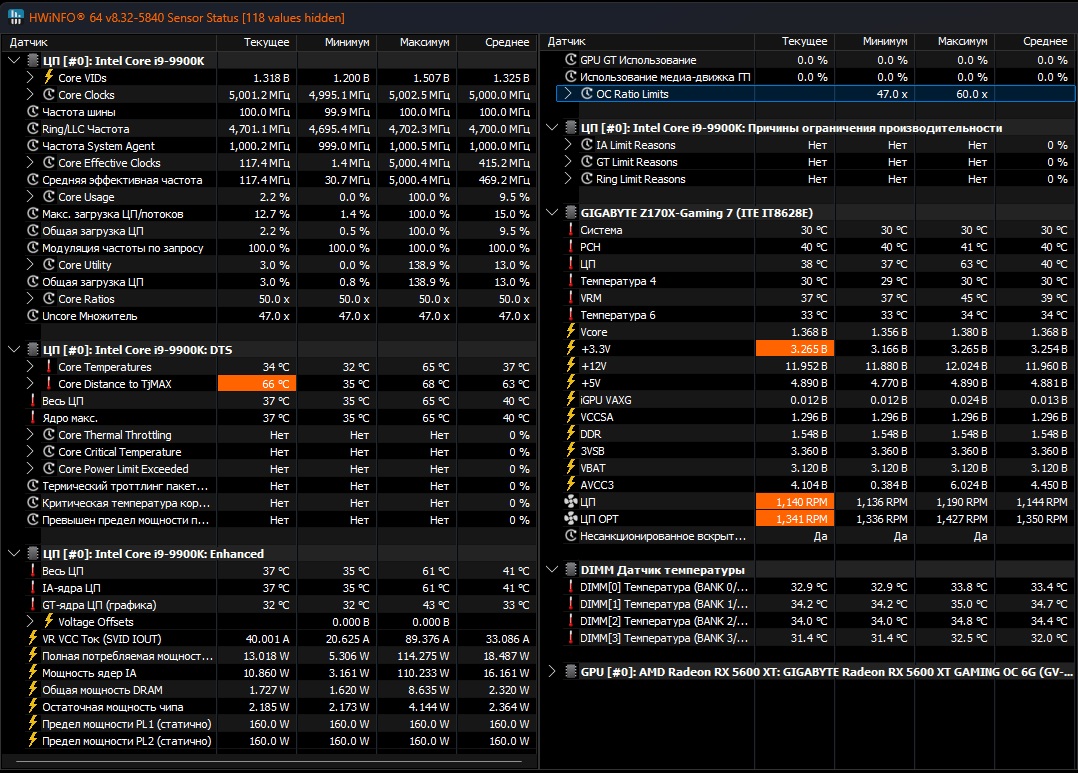The height and width of the screenshot is (773, 1078).
Task: Select the Core Critical Temperature row
Action: click(x=270, y=452)
